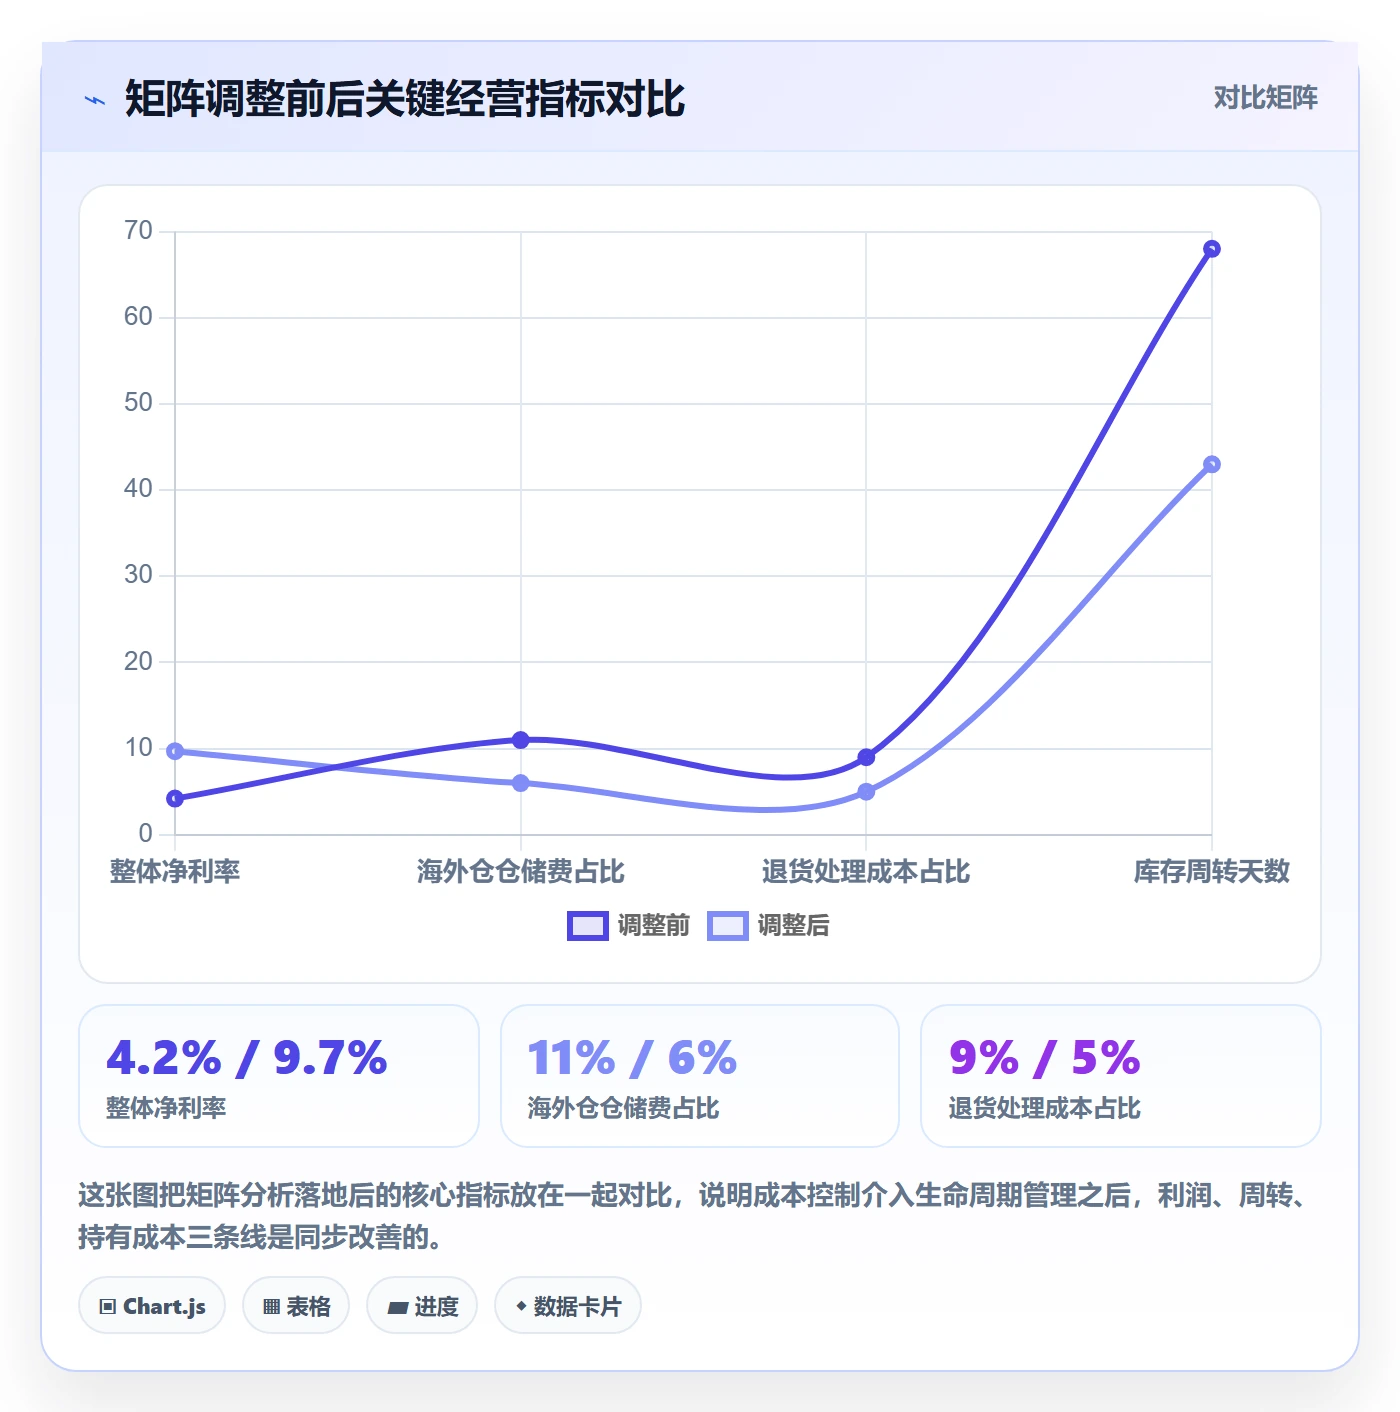
Task: Click the 海外仓仓储费占比 x-axis label
Action: [521, 871]
